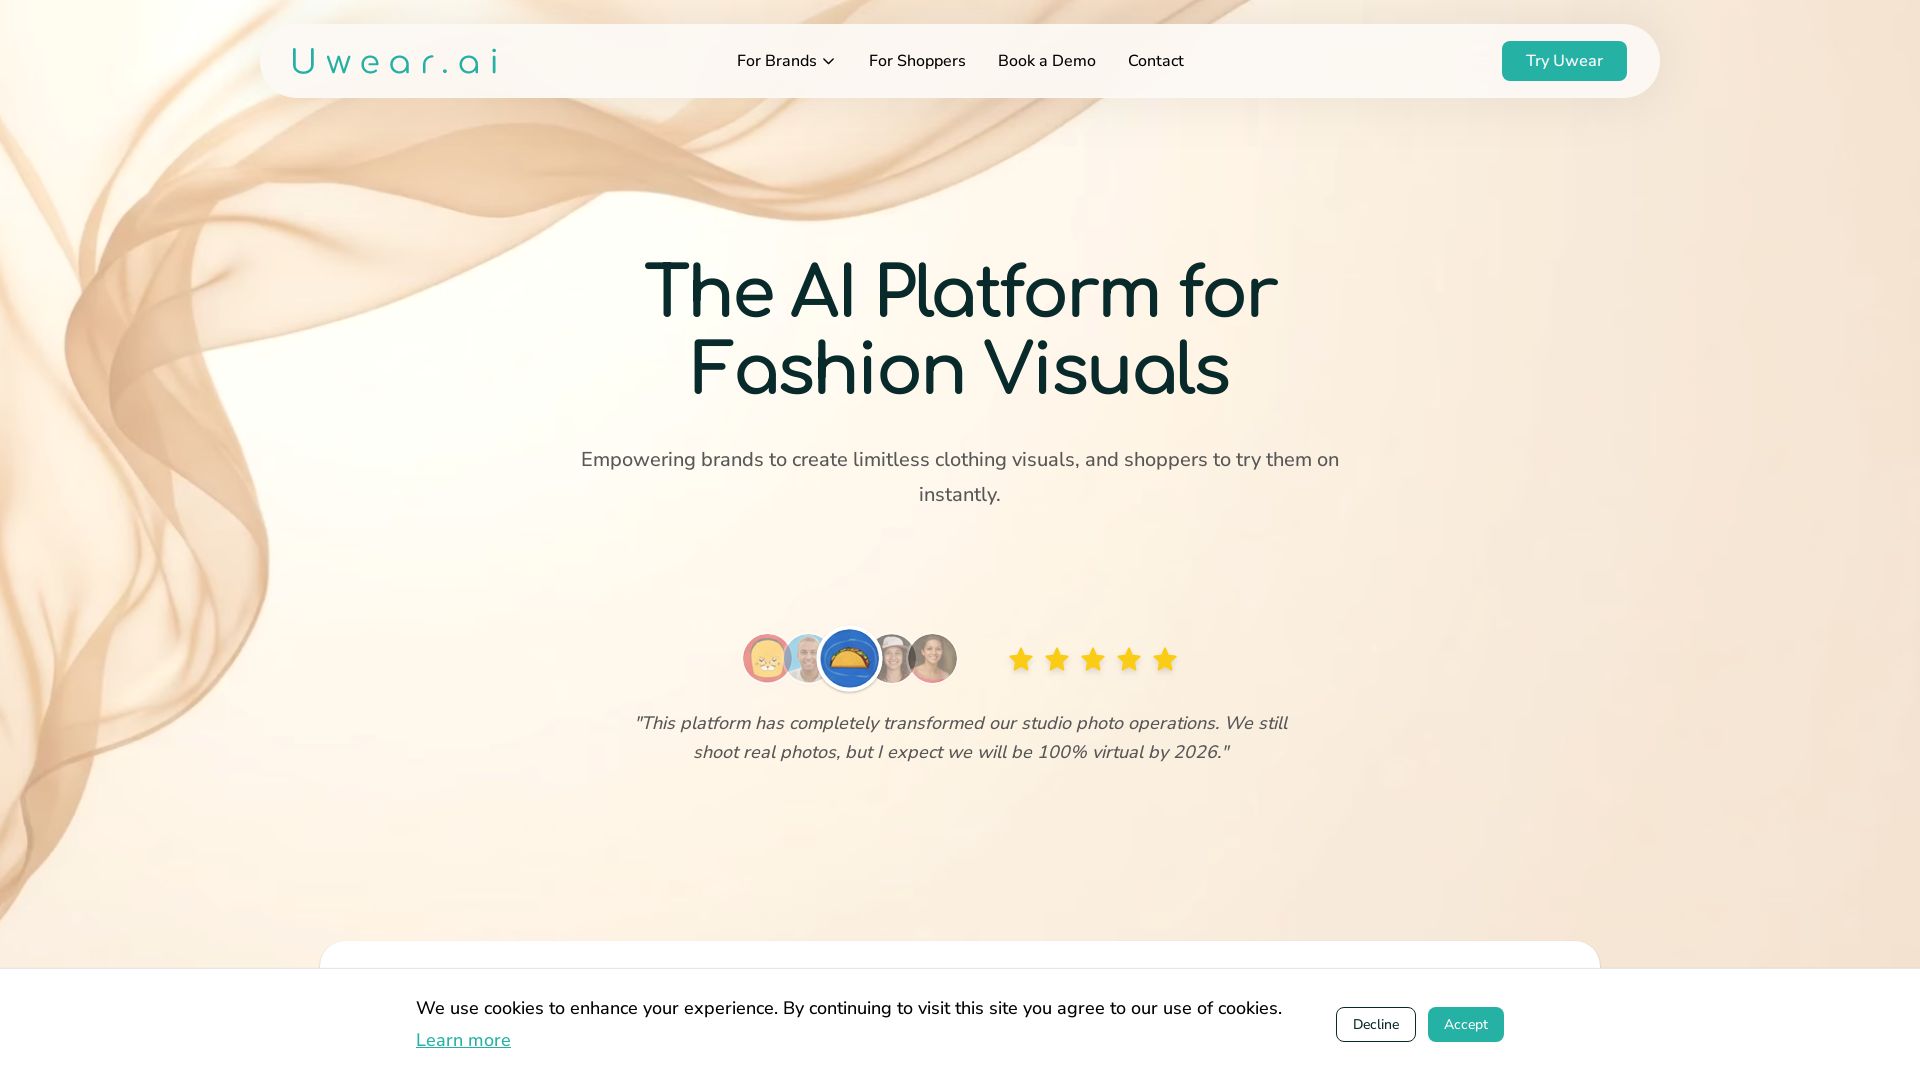Viewport: 1920px width, 1080px height.
Task: Click the third gold star
Action: pos(1092,659)
